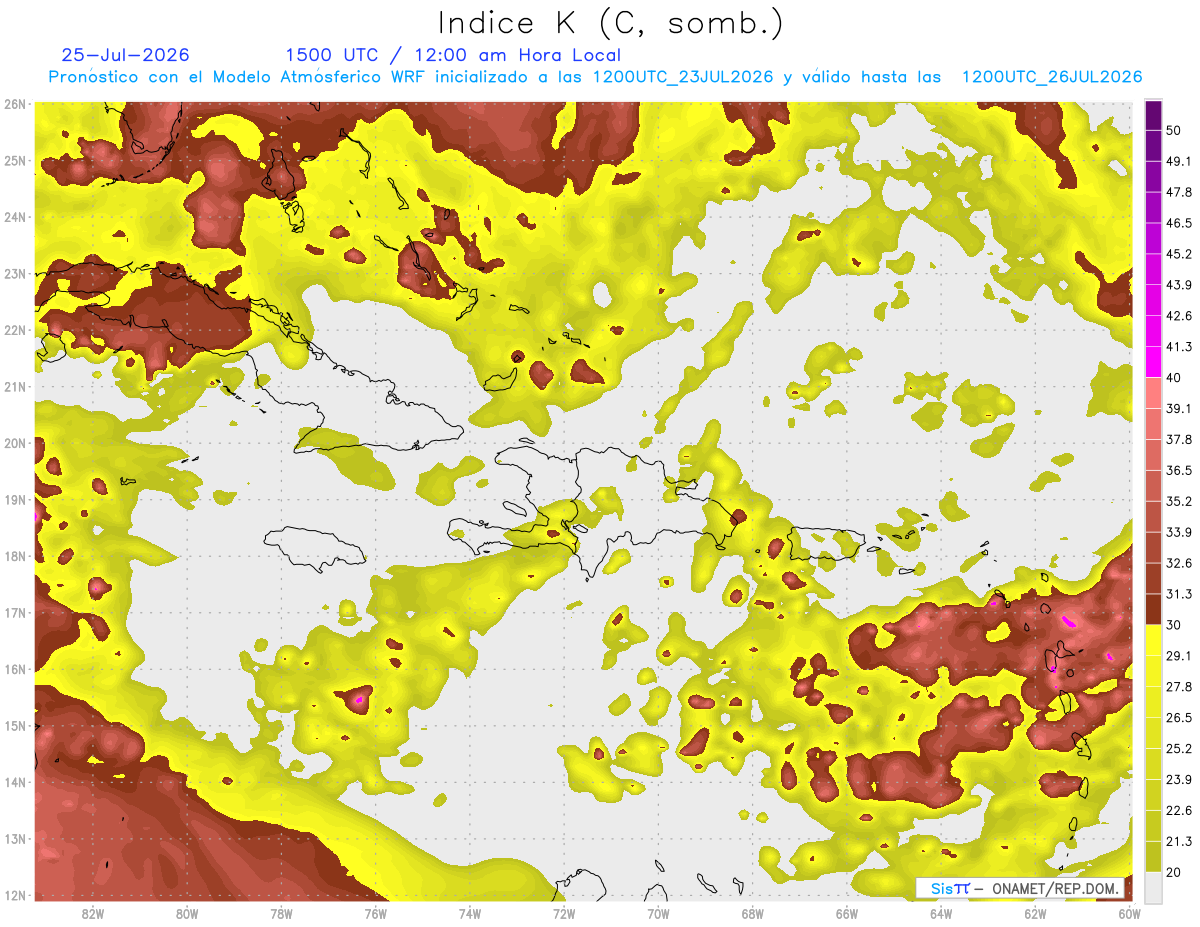Click the "20N" latitude axis label

coord(14,443)
